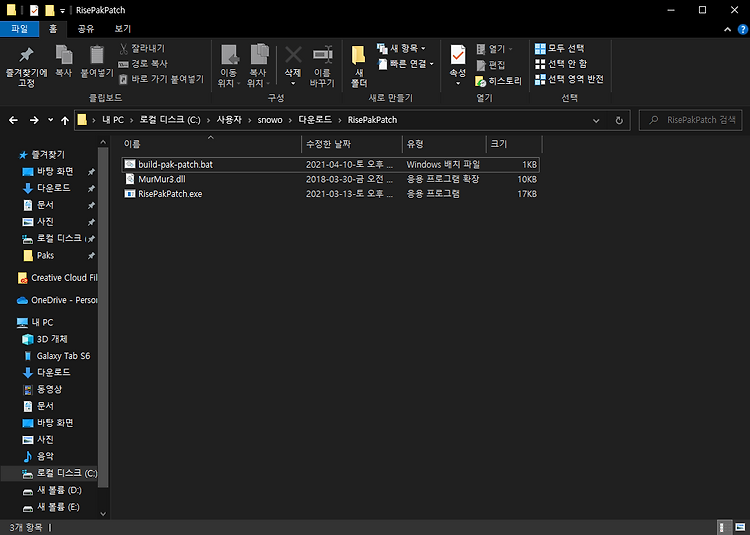Viewport: 750px width, 535px height.
Task: Open Explorer help question mark icon
Action: click(742, 30)
